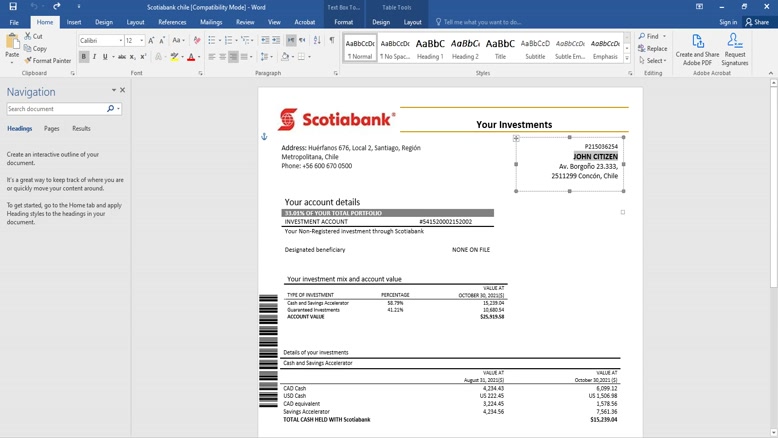Screen dimensions: 778x438
Task: Toggle Underline formatting
Action: [x=106, y=57]
